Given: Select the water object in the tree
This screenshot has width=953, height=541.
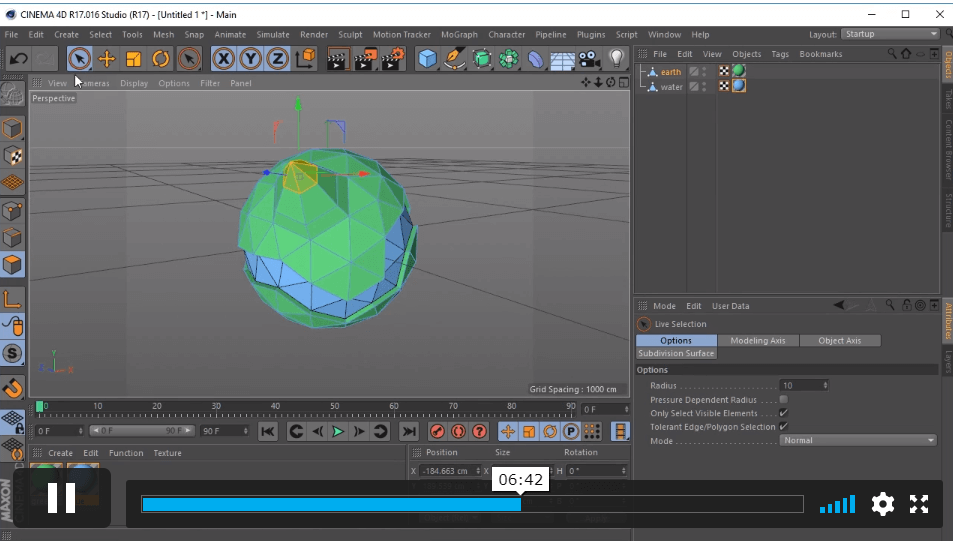Looking at the screenshot, I should [x=672, y=87].
